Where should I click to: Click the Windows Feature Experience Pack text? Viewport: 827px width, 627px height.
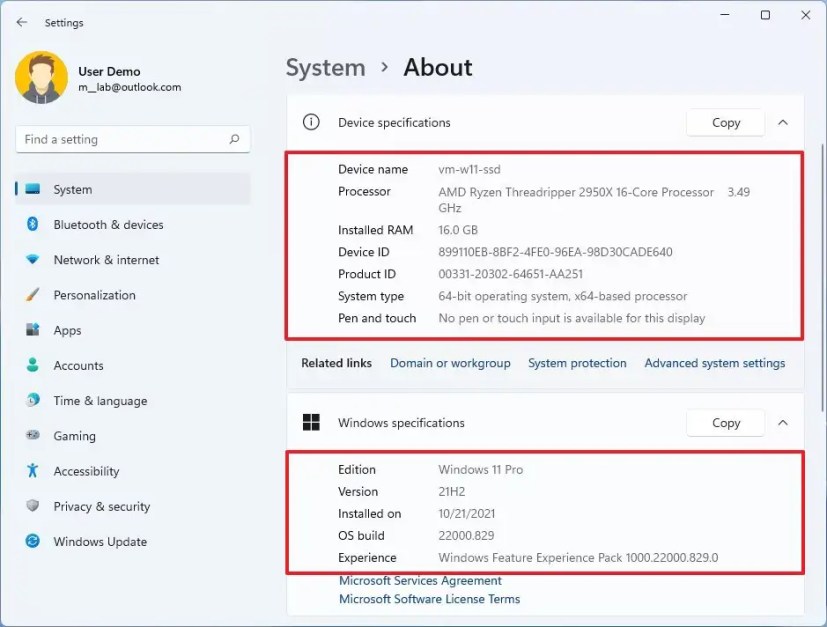[x=578, y=558]
